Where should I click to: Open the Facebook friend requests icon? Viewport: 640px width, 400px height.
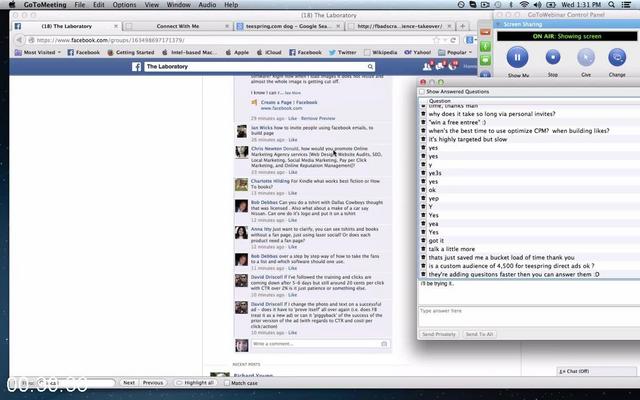coord(427,66)
